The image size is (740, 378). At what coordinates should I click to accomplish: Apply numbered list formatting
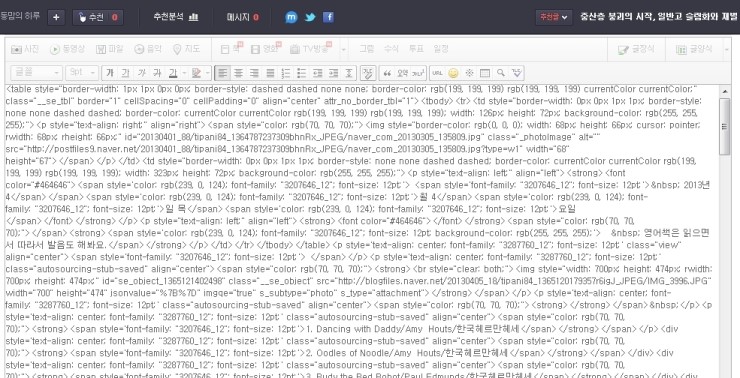(x=286, y=73)
